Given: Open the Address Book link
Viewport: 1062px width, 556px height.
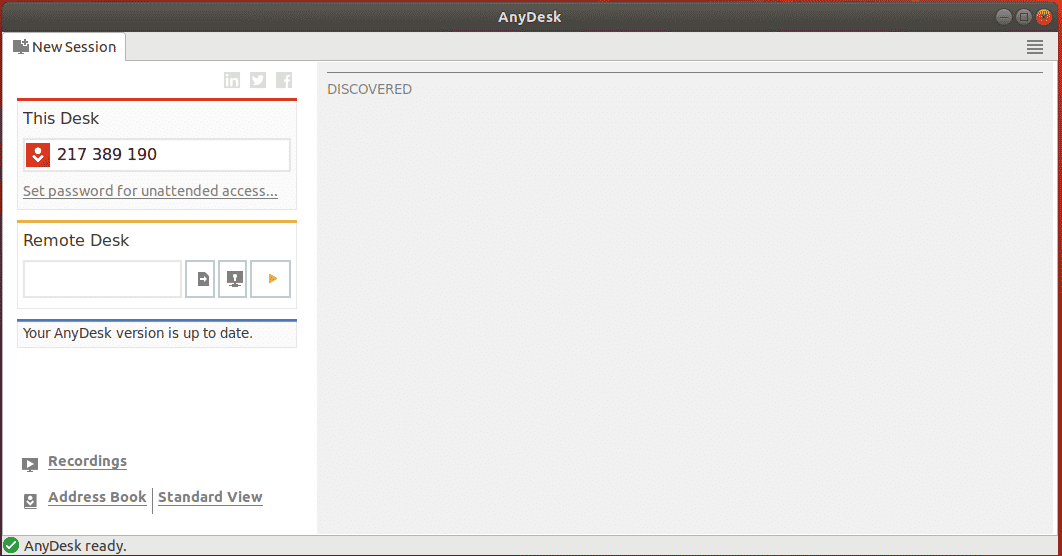Looking at the screenshot, I should coord(97,497).
